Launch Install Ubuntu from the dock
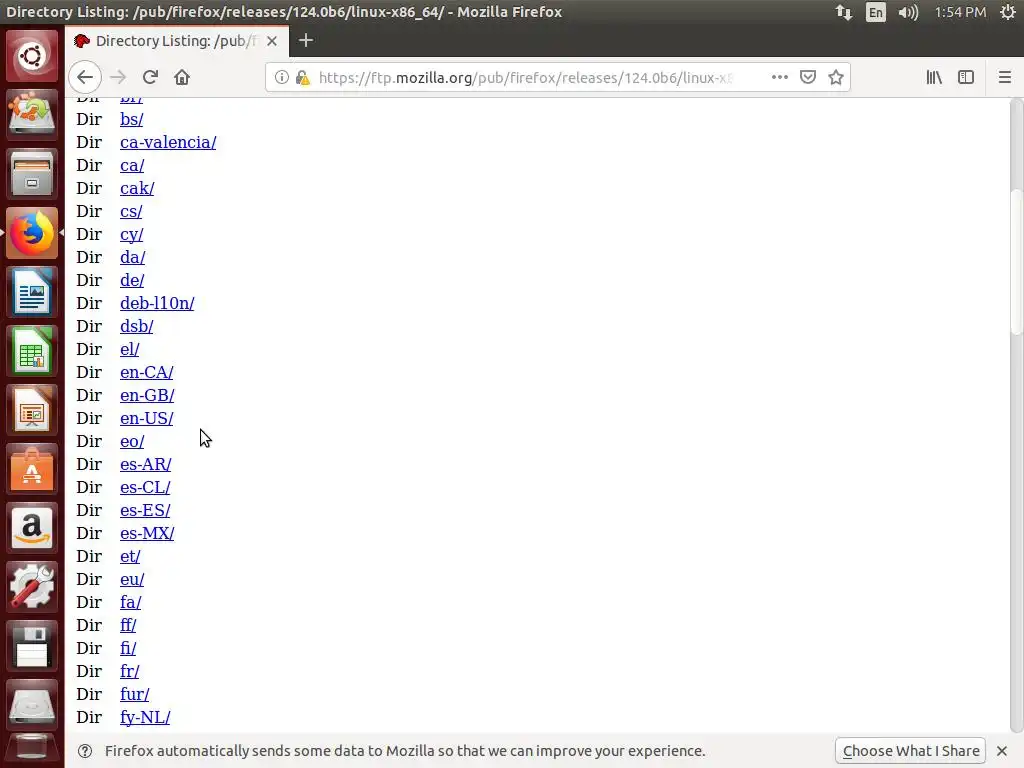Viewport: 1024px width, 768px height. [32, 114]
